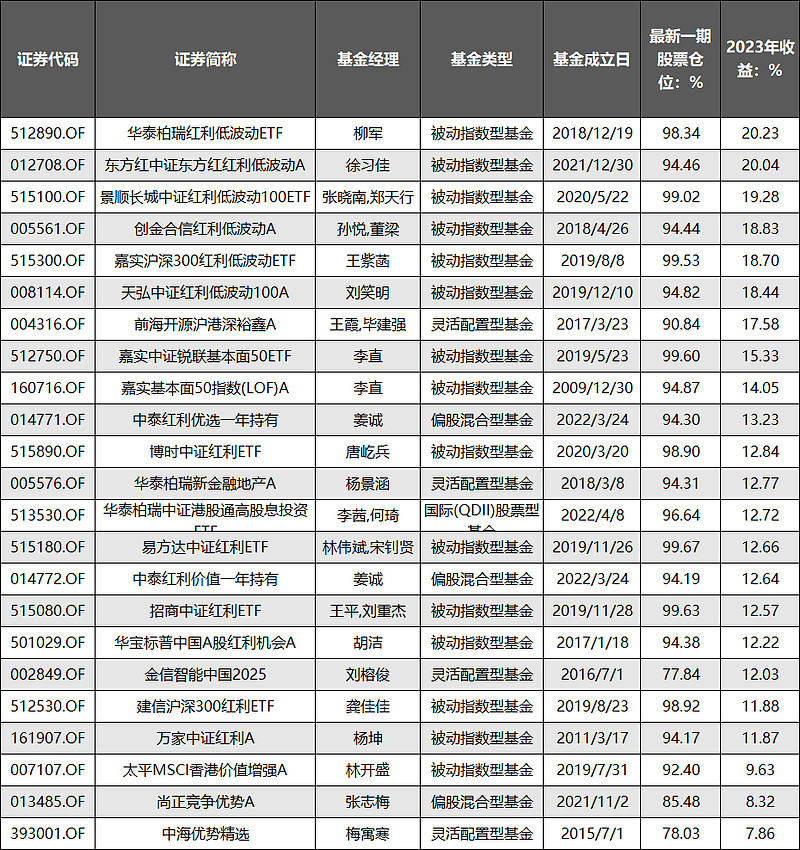800x850 pixels.
Task: Click the stock position 99.60
Action: tap(681, 356)
